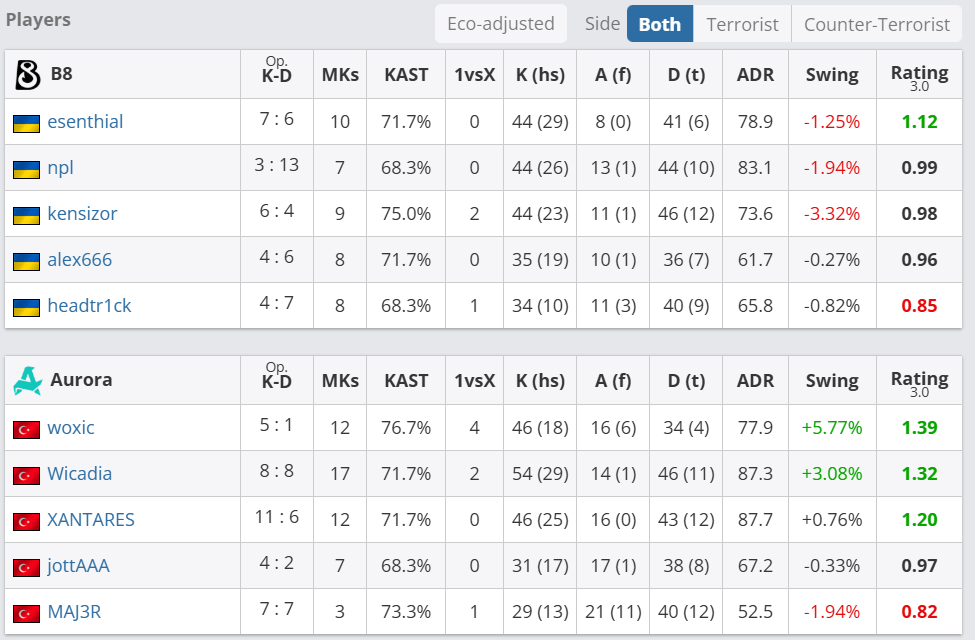Sort Aurora table by Swing column
The width and height of the screenshot is (975, 640).
tap(831, 380)
